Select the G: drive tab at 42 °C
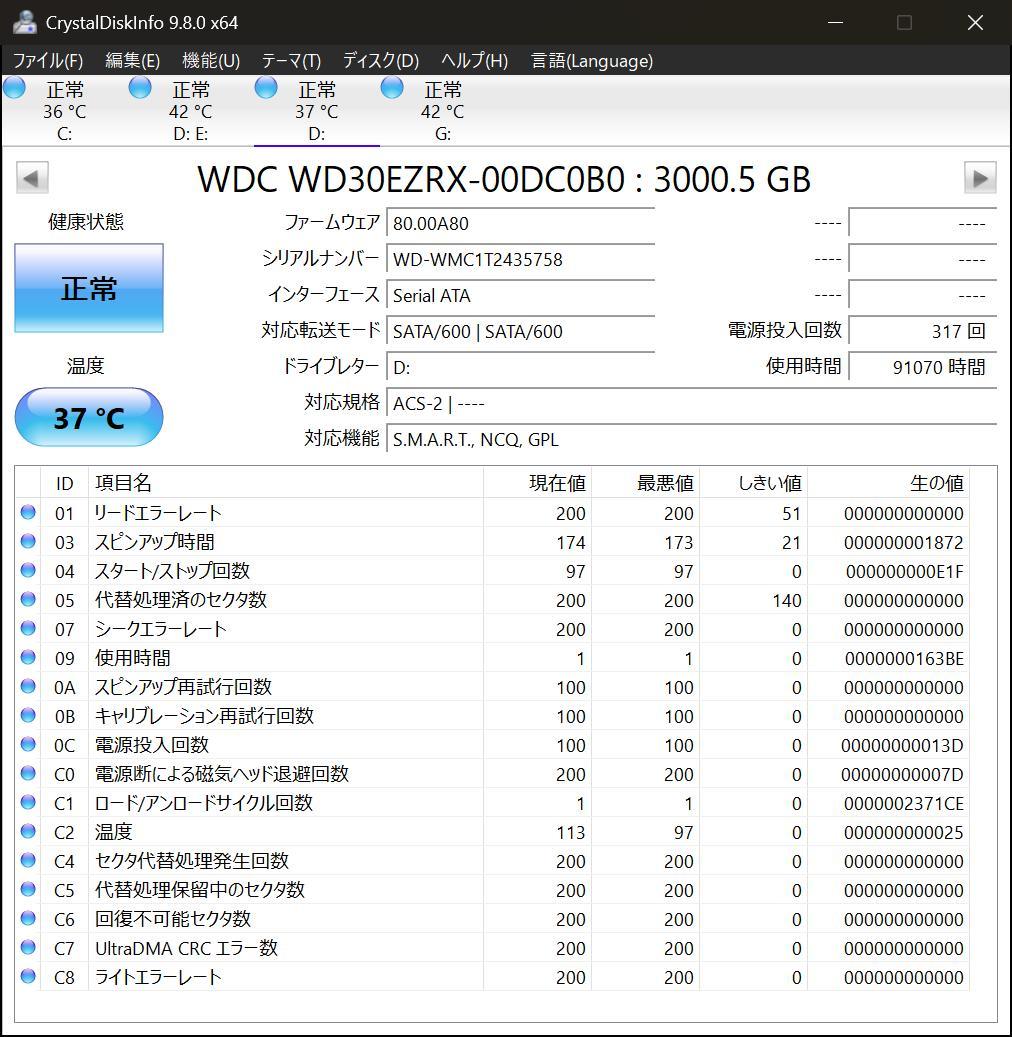This screenshot has height=1037, width=1012. pos(443,110)
